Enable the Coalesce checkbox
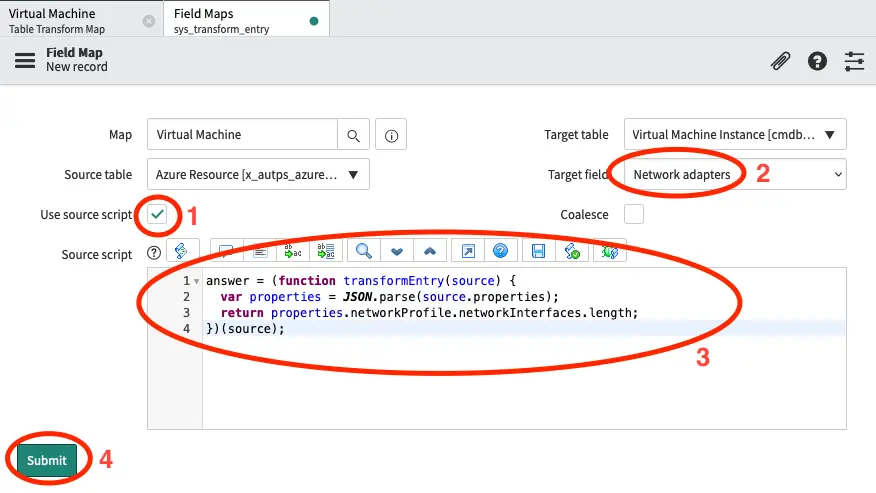Viewport: 876px width, 493px height. click(x=633, y=214)
